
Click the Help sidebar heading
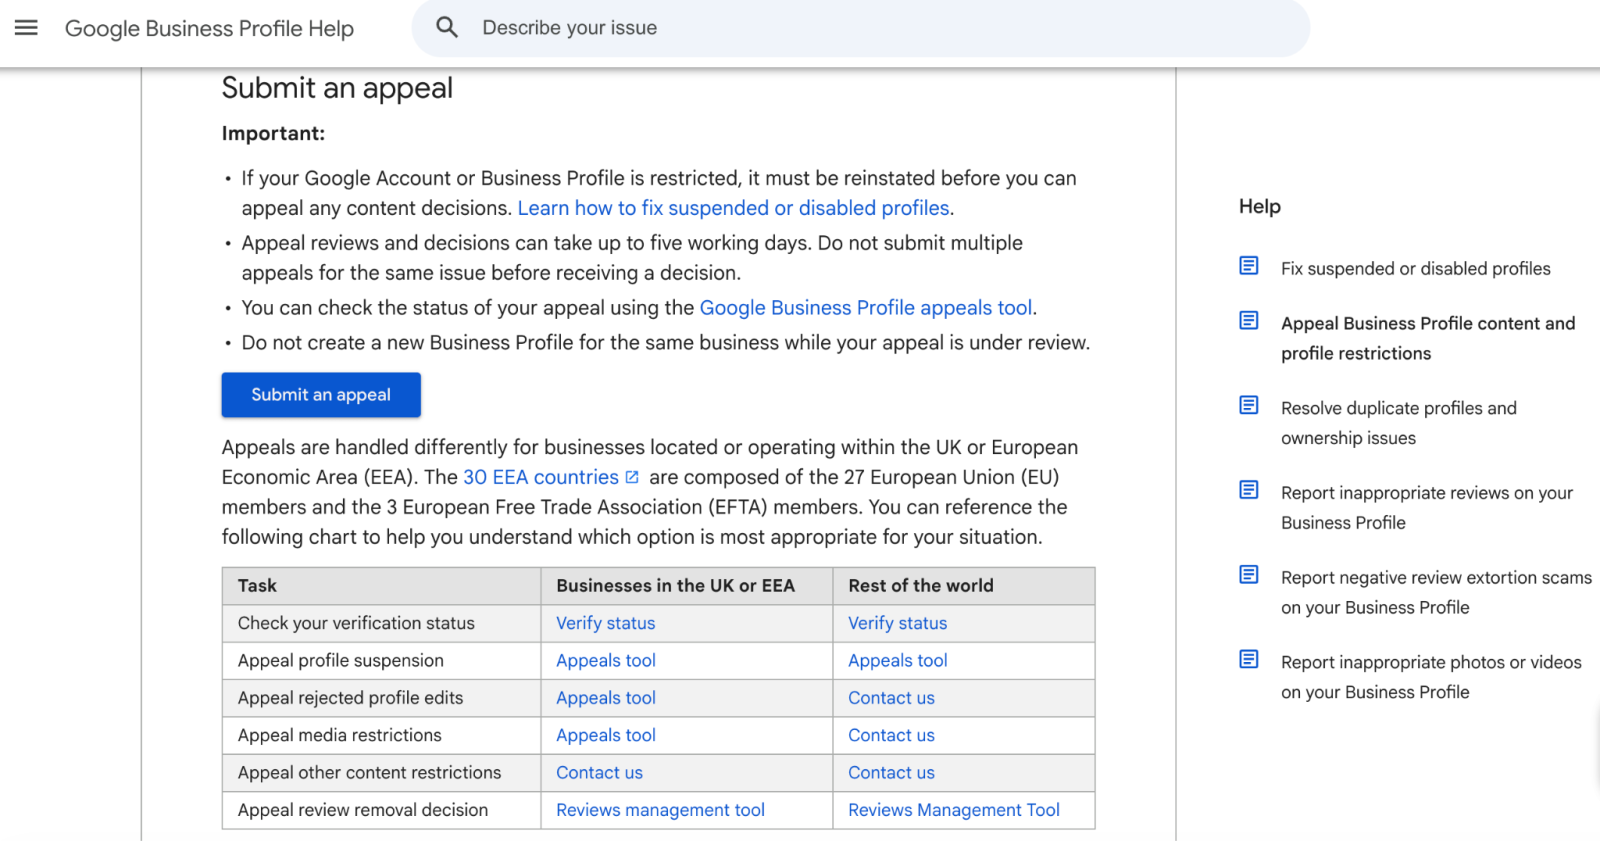[1260, 206]
